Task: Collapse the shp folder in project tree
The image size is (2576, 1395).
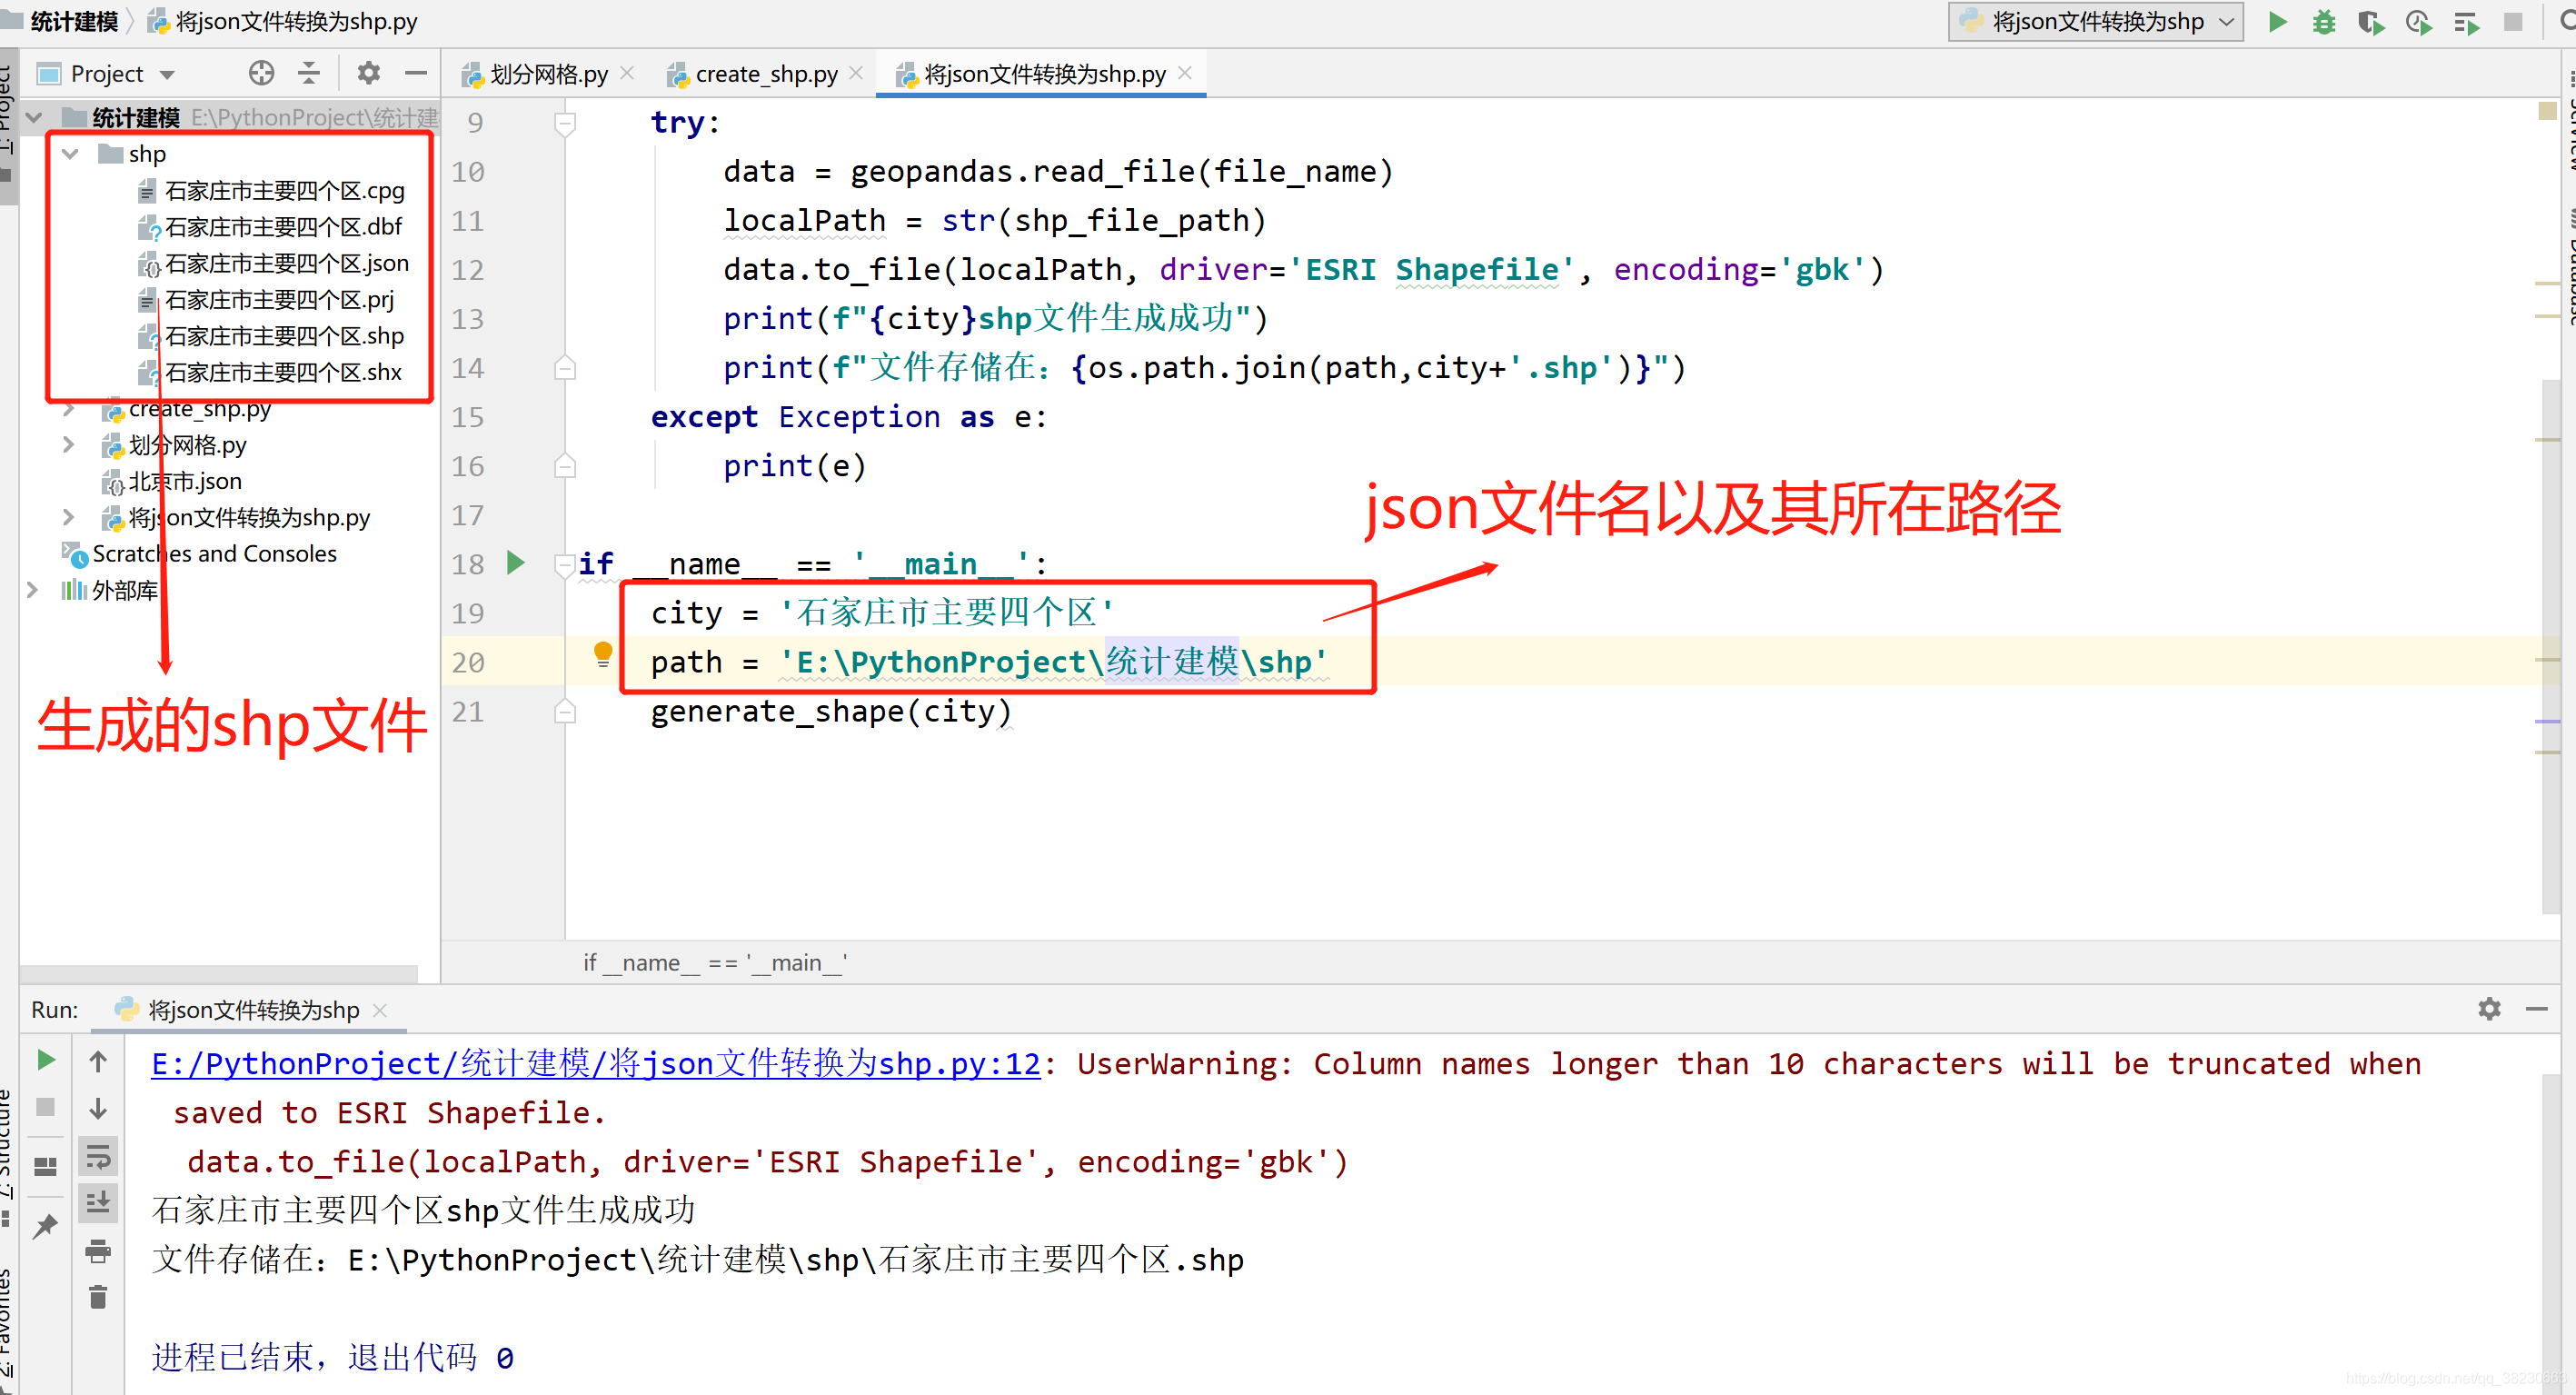Action: [x=69, y=153]
